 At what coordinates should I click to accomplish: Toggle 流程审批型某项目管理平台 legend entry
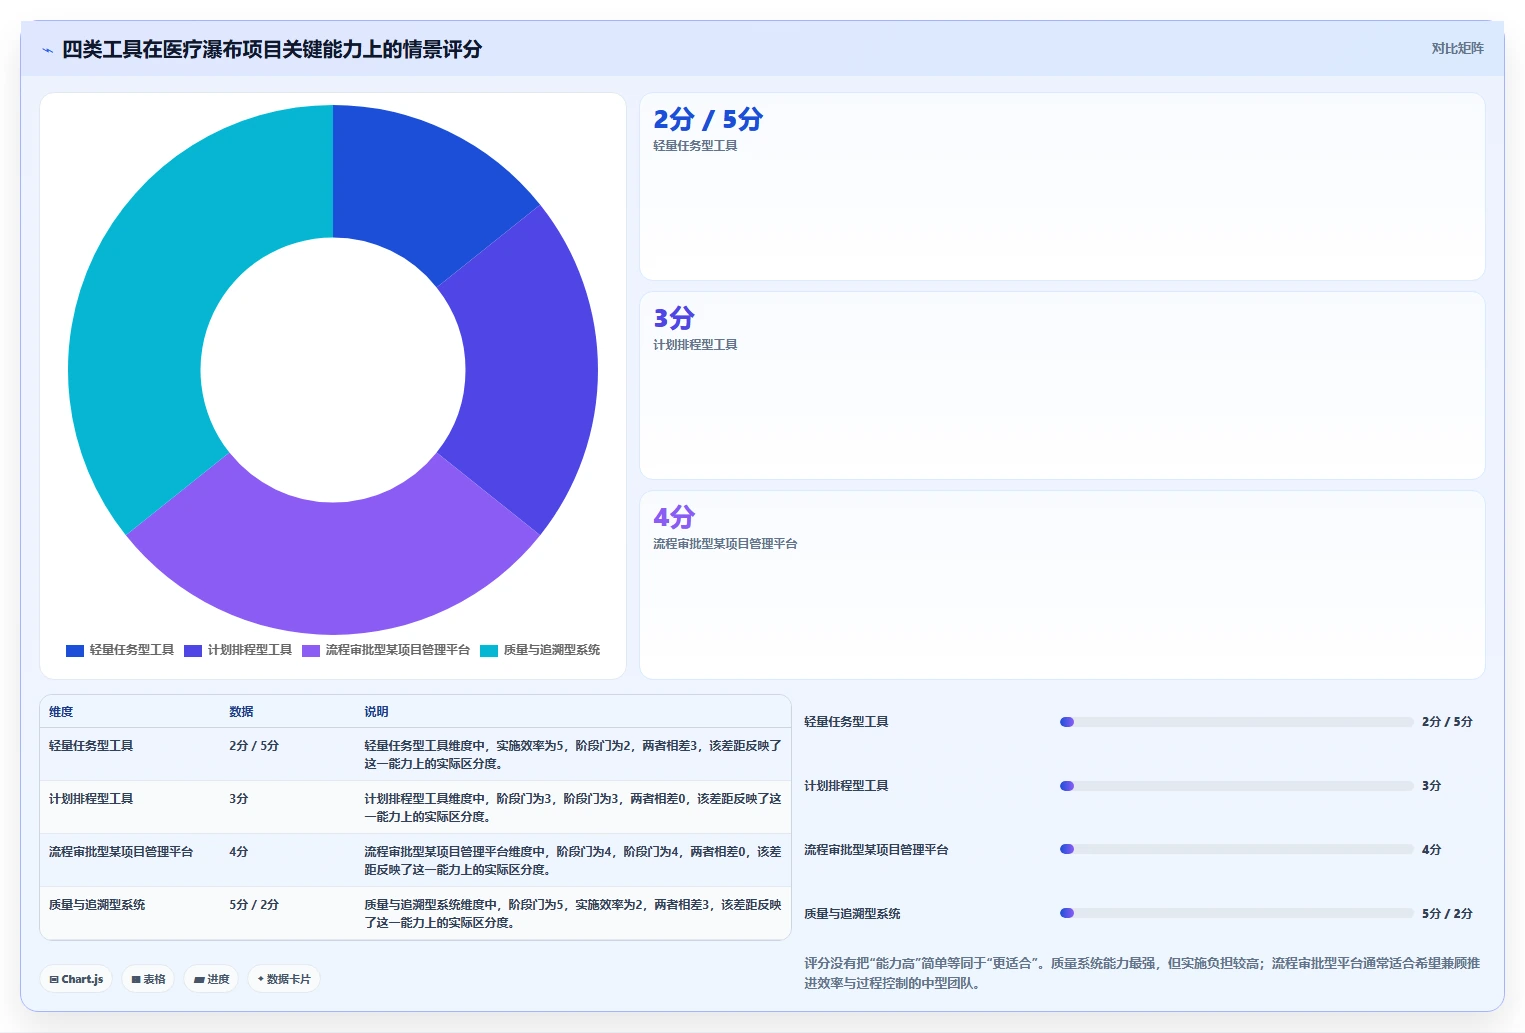coord(386,650)
